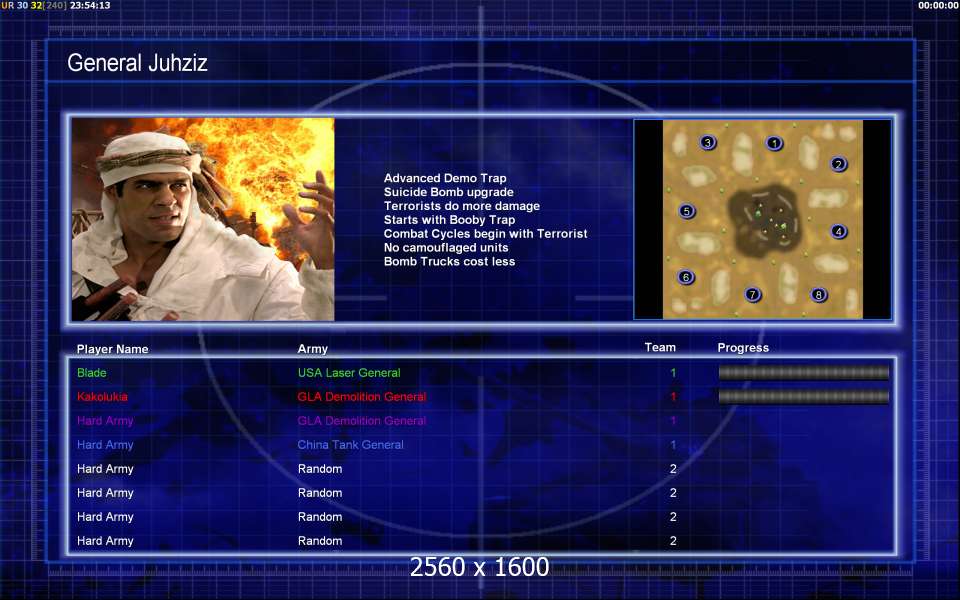960x600 pixels.
Task: Click start position marker 8 on minimap
Action: point(819,294)
